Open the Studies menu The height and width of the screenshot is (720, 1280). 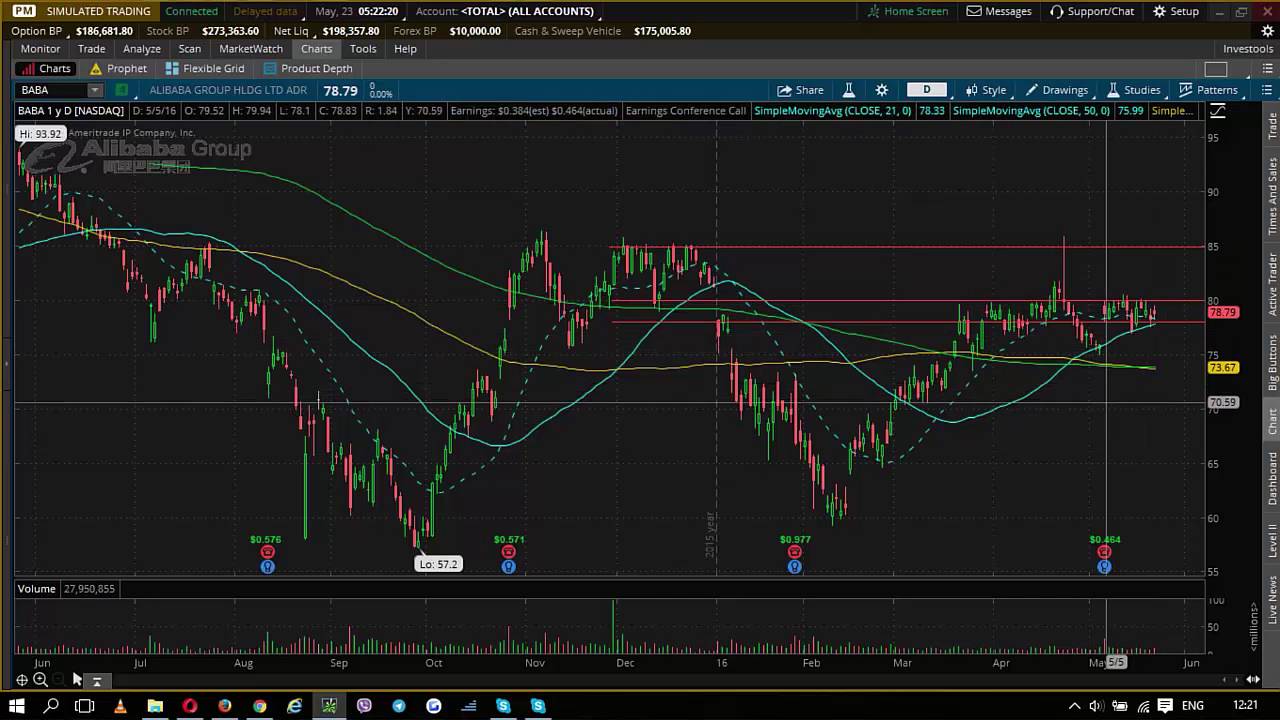pyautogui.click(x=1133, y=90)
